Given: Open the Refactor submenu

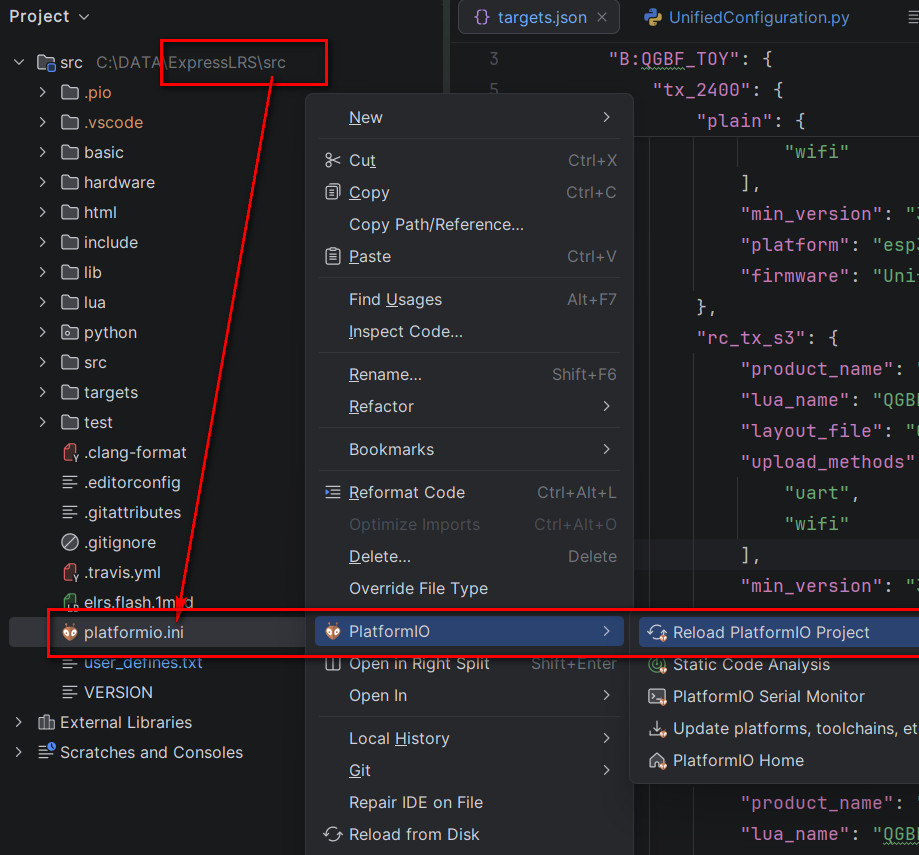Looking at the screenshot, I should pos(469,406).
